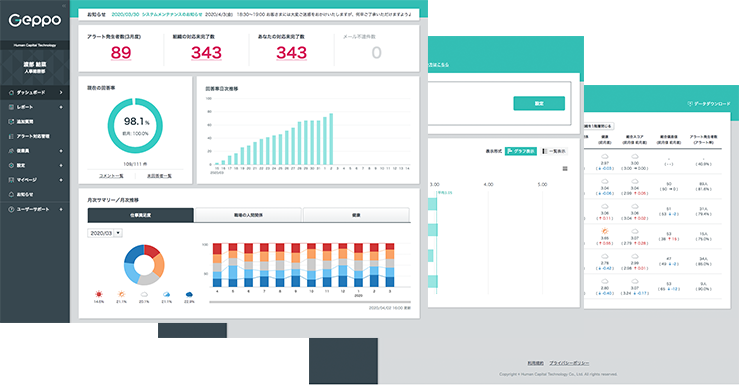Expand the 設定 sidebar menu with plus

(x=61, y=165)
